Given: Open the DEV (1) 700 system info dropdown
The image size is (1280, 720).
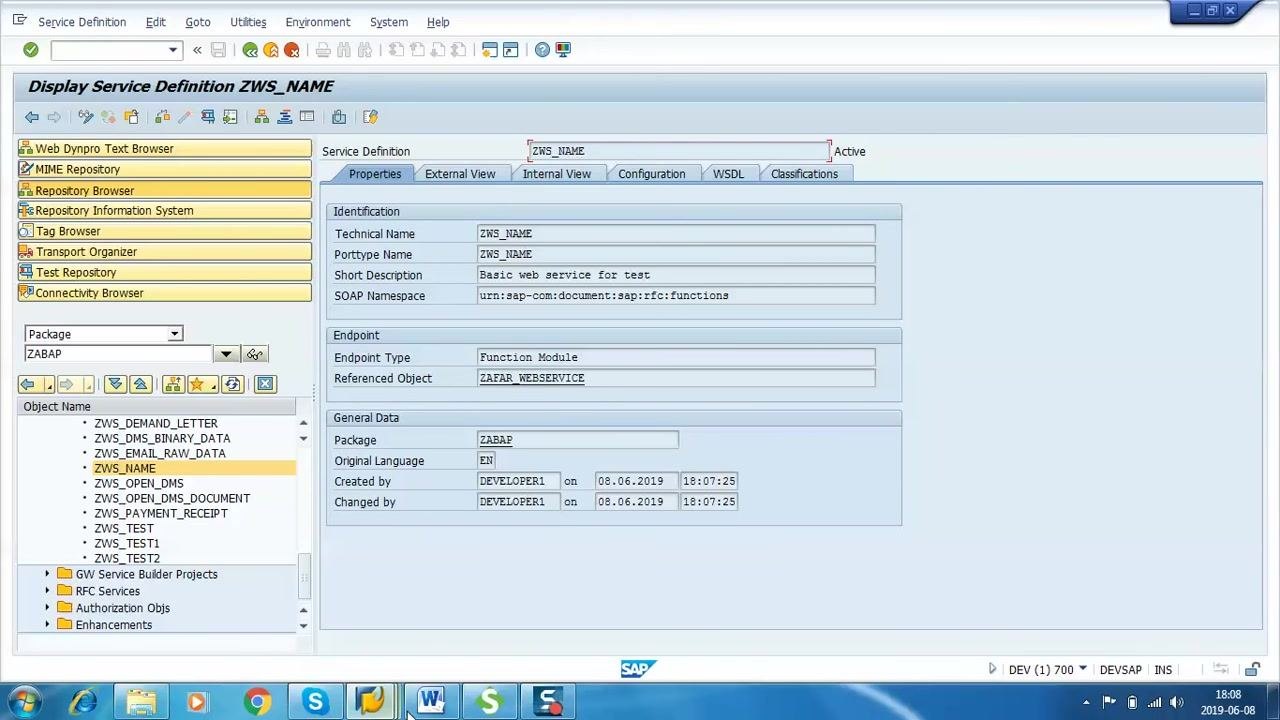Looking at the screenshot, I should click(x=1082, y=669).
